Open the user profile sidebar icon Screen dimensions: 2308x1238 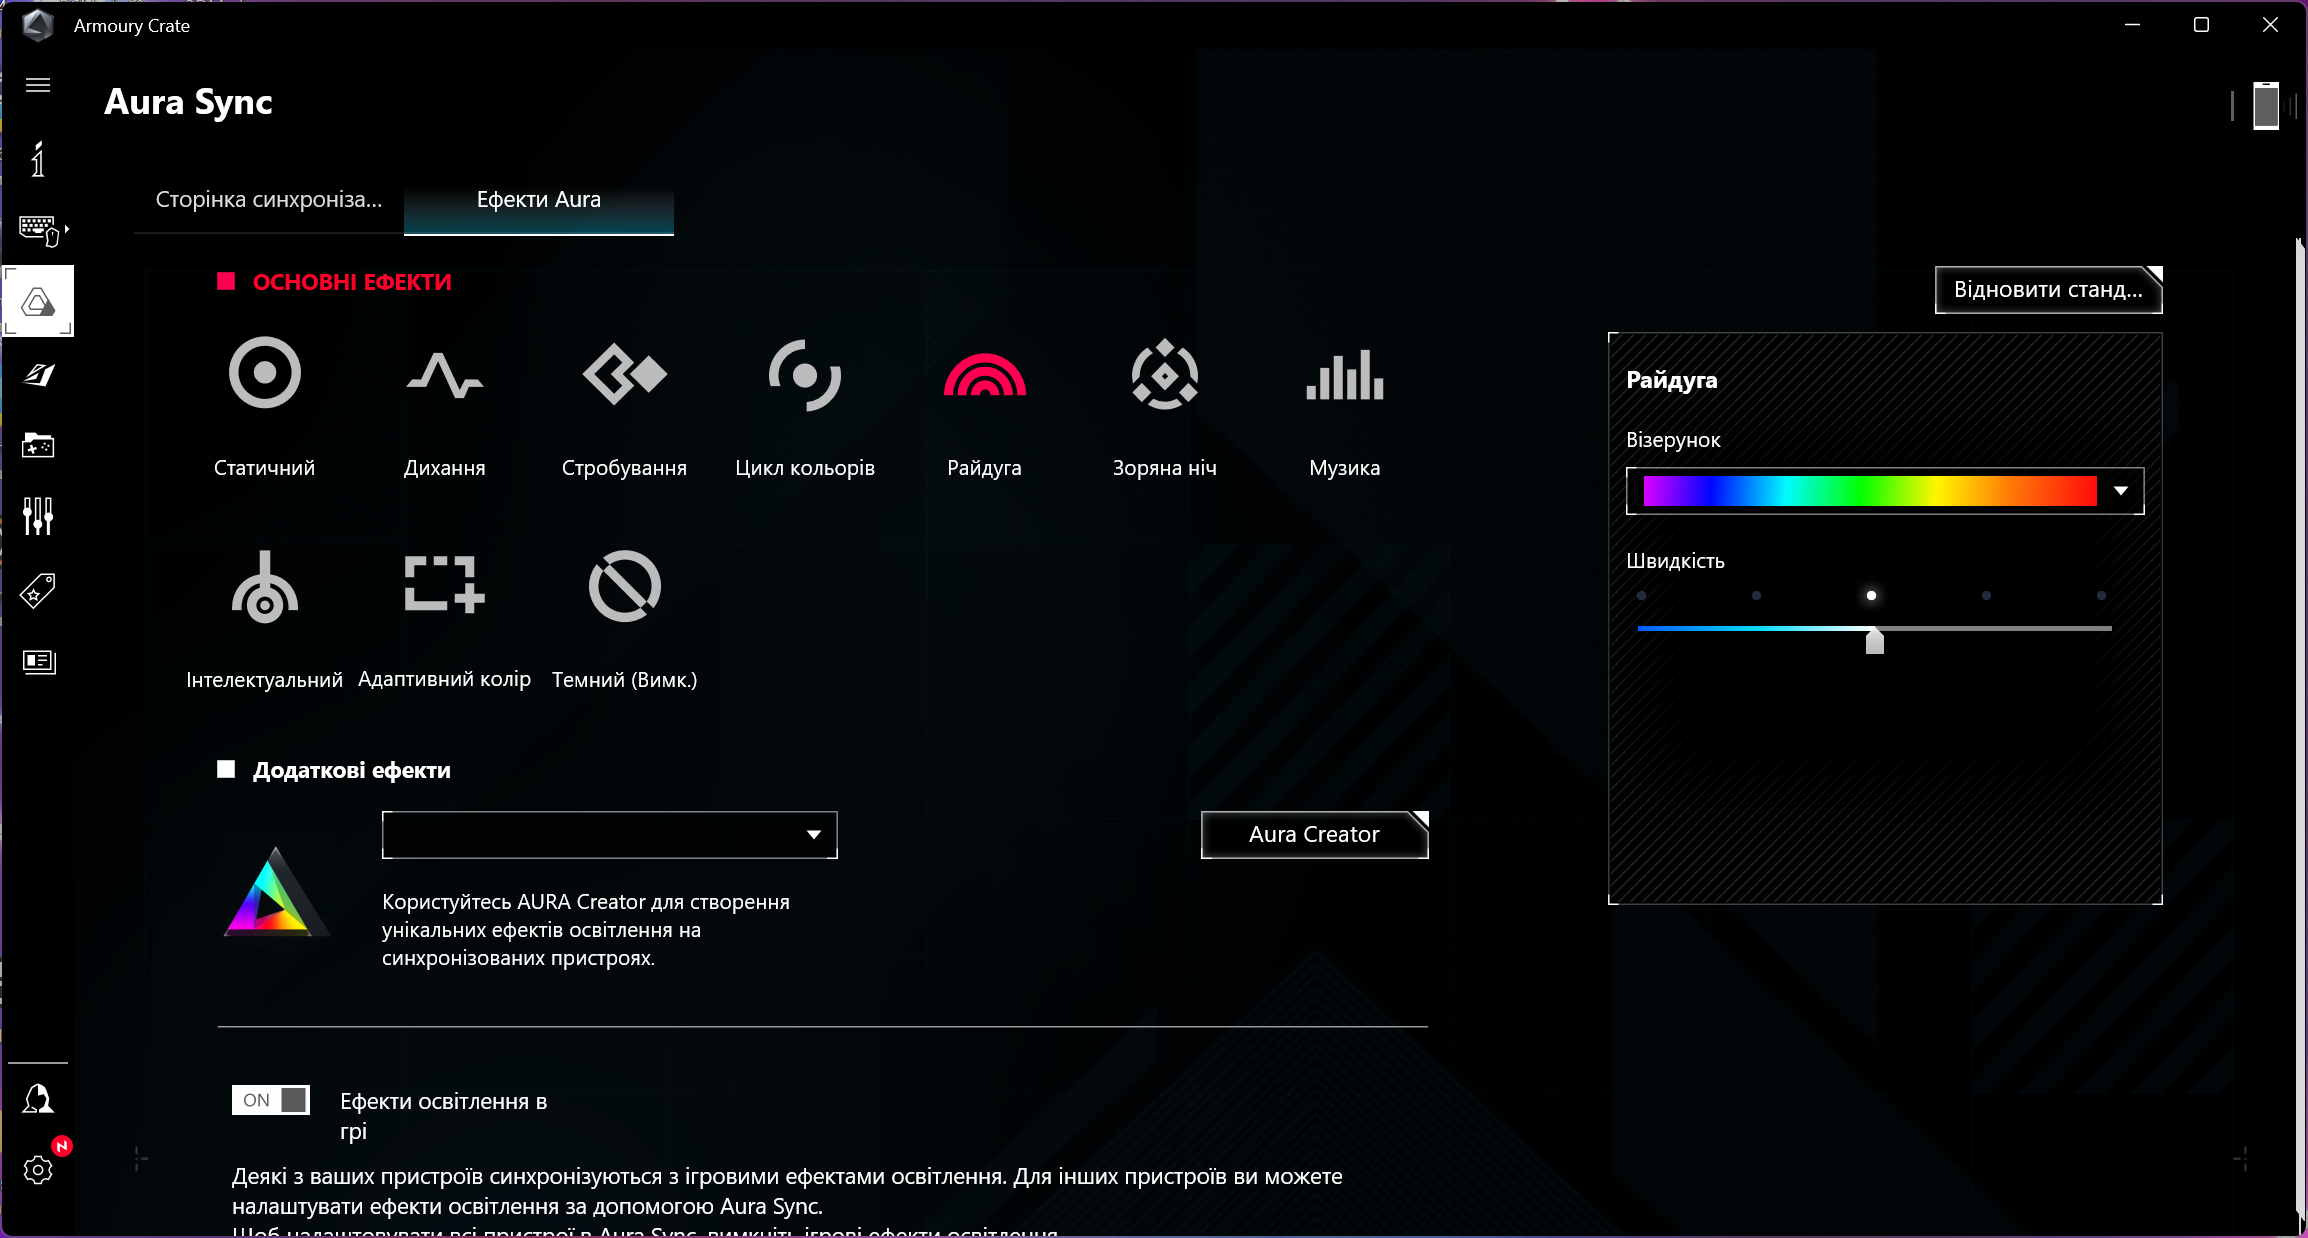(38, 1098)
